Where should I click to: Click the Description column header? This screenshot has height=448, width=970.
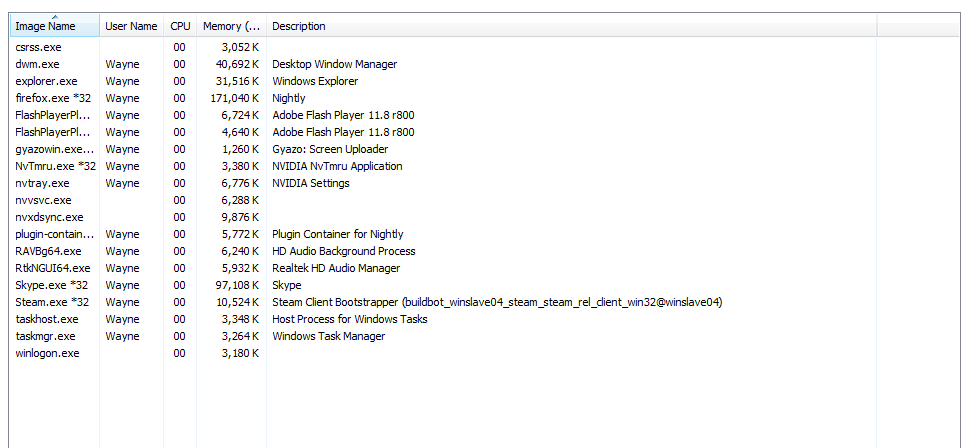click(x=572, y=26)
